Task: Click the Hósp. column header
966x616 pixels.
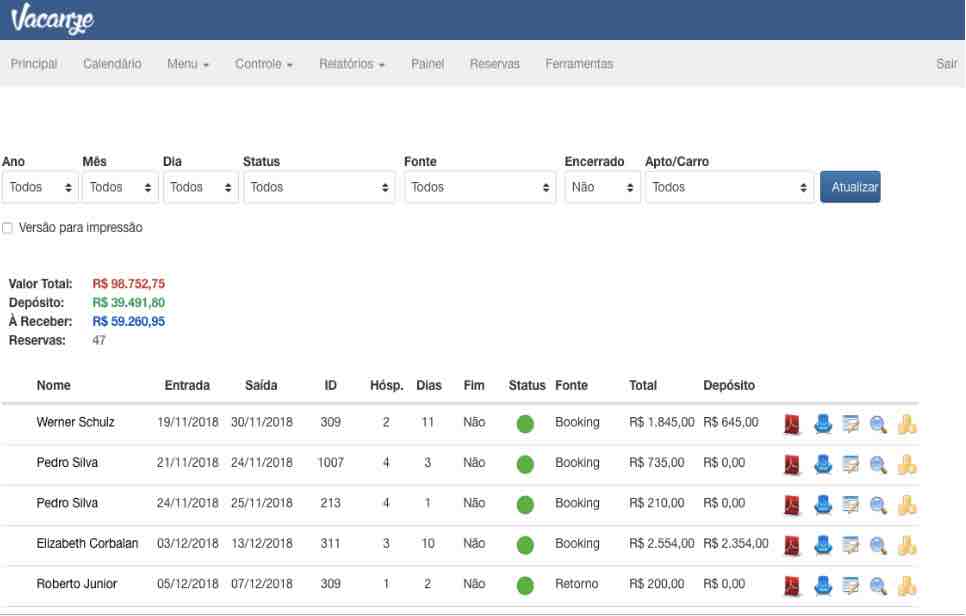Action: click(x=387, y=386)
